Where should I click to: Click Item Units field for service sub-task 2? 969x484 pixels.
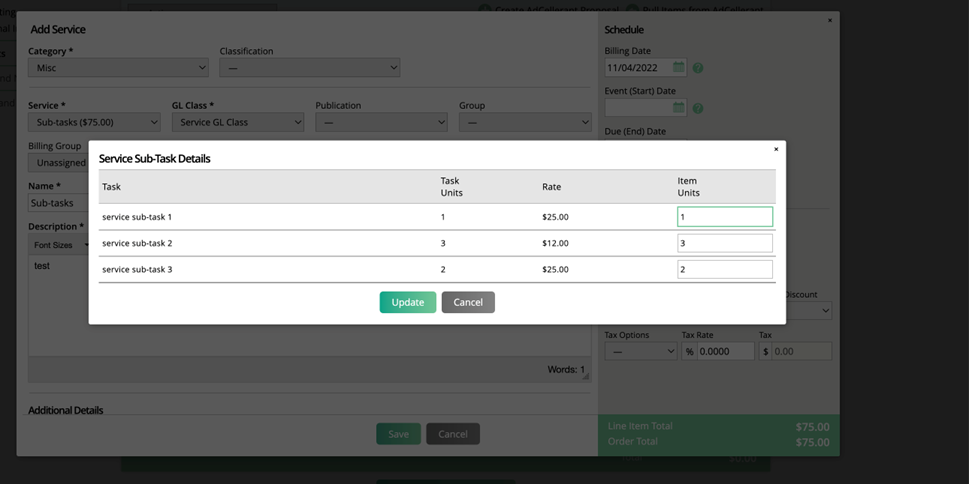724,243
